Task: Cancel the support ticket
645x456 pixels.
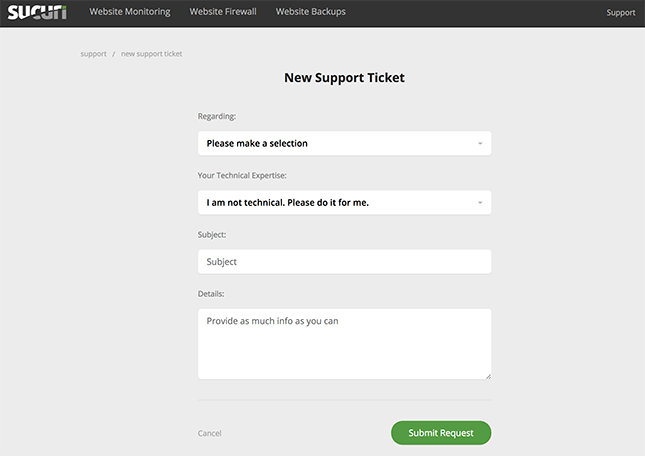Action: 209,433
